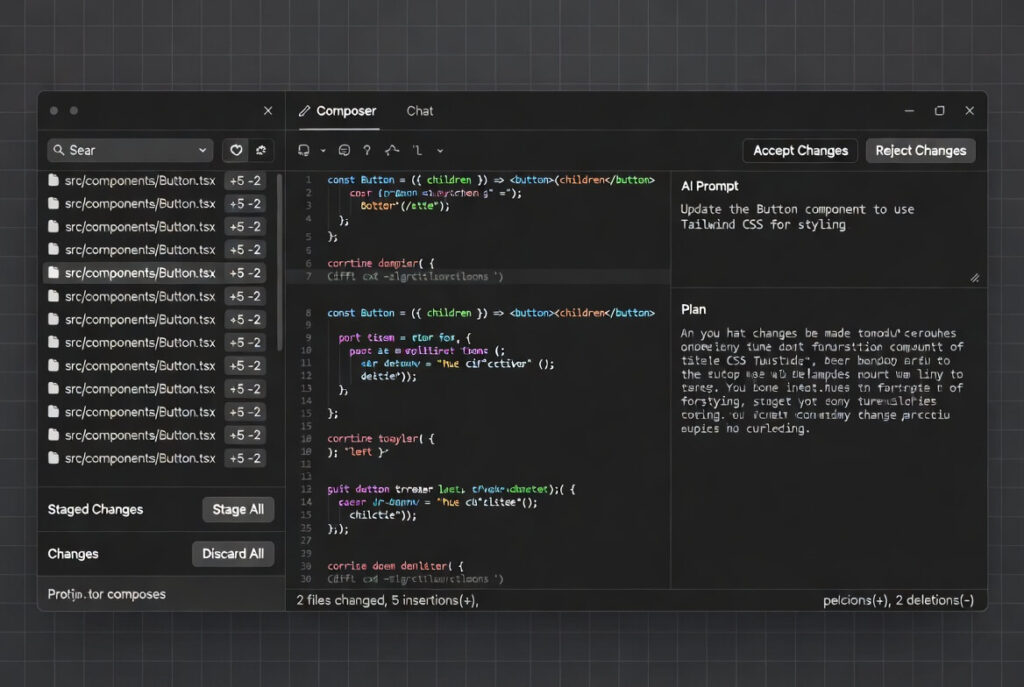This screenshot has width=1024, height=687.
Task: Click the gear icon beside the heart
Action: point(261,150)
